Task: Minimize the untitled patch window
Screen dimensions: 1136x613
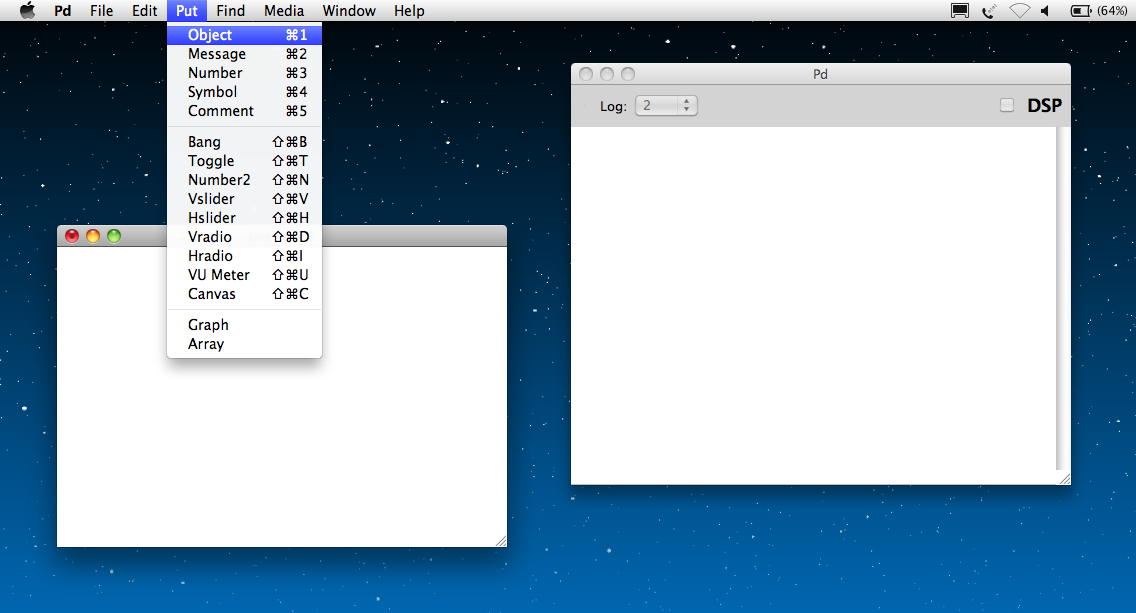Action: (93, 236)
